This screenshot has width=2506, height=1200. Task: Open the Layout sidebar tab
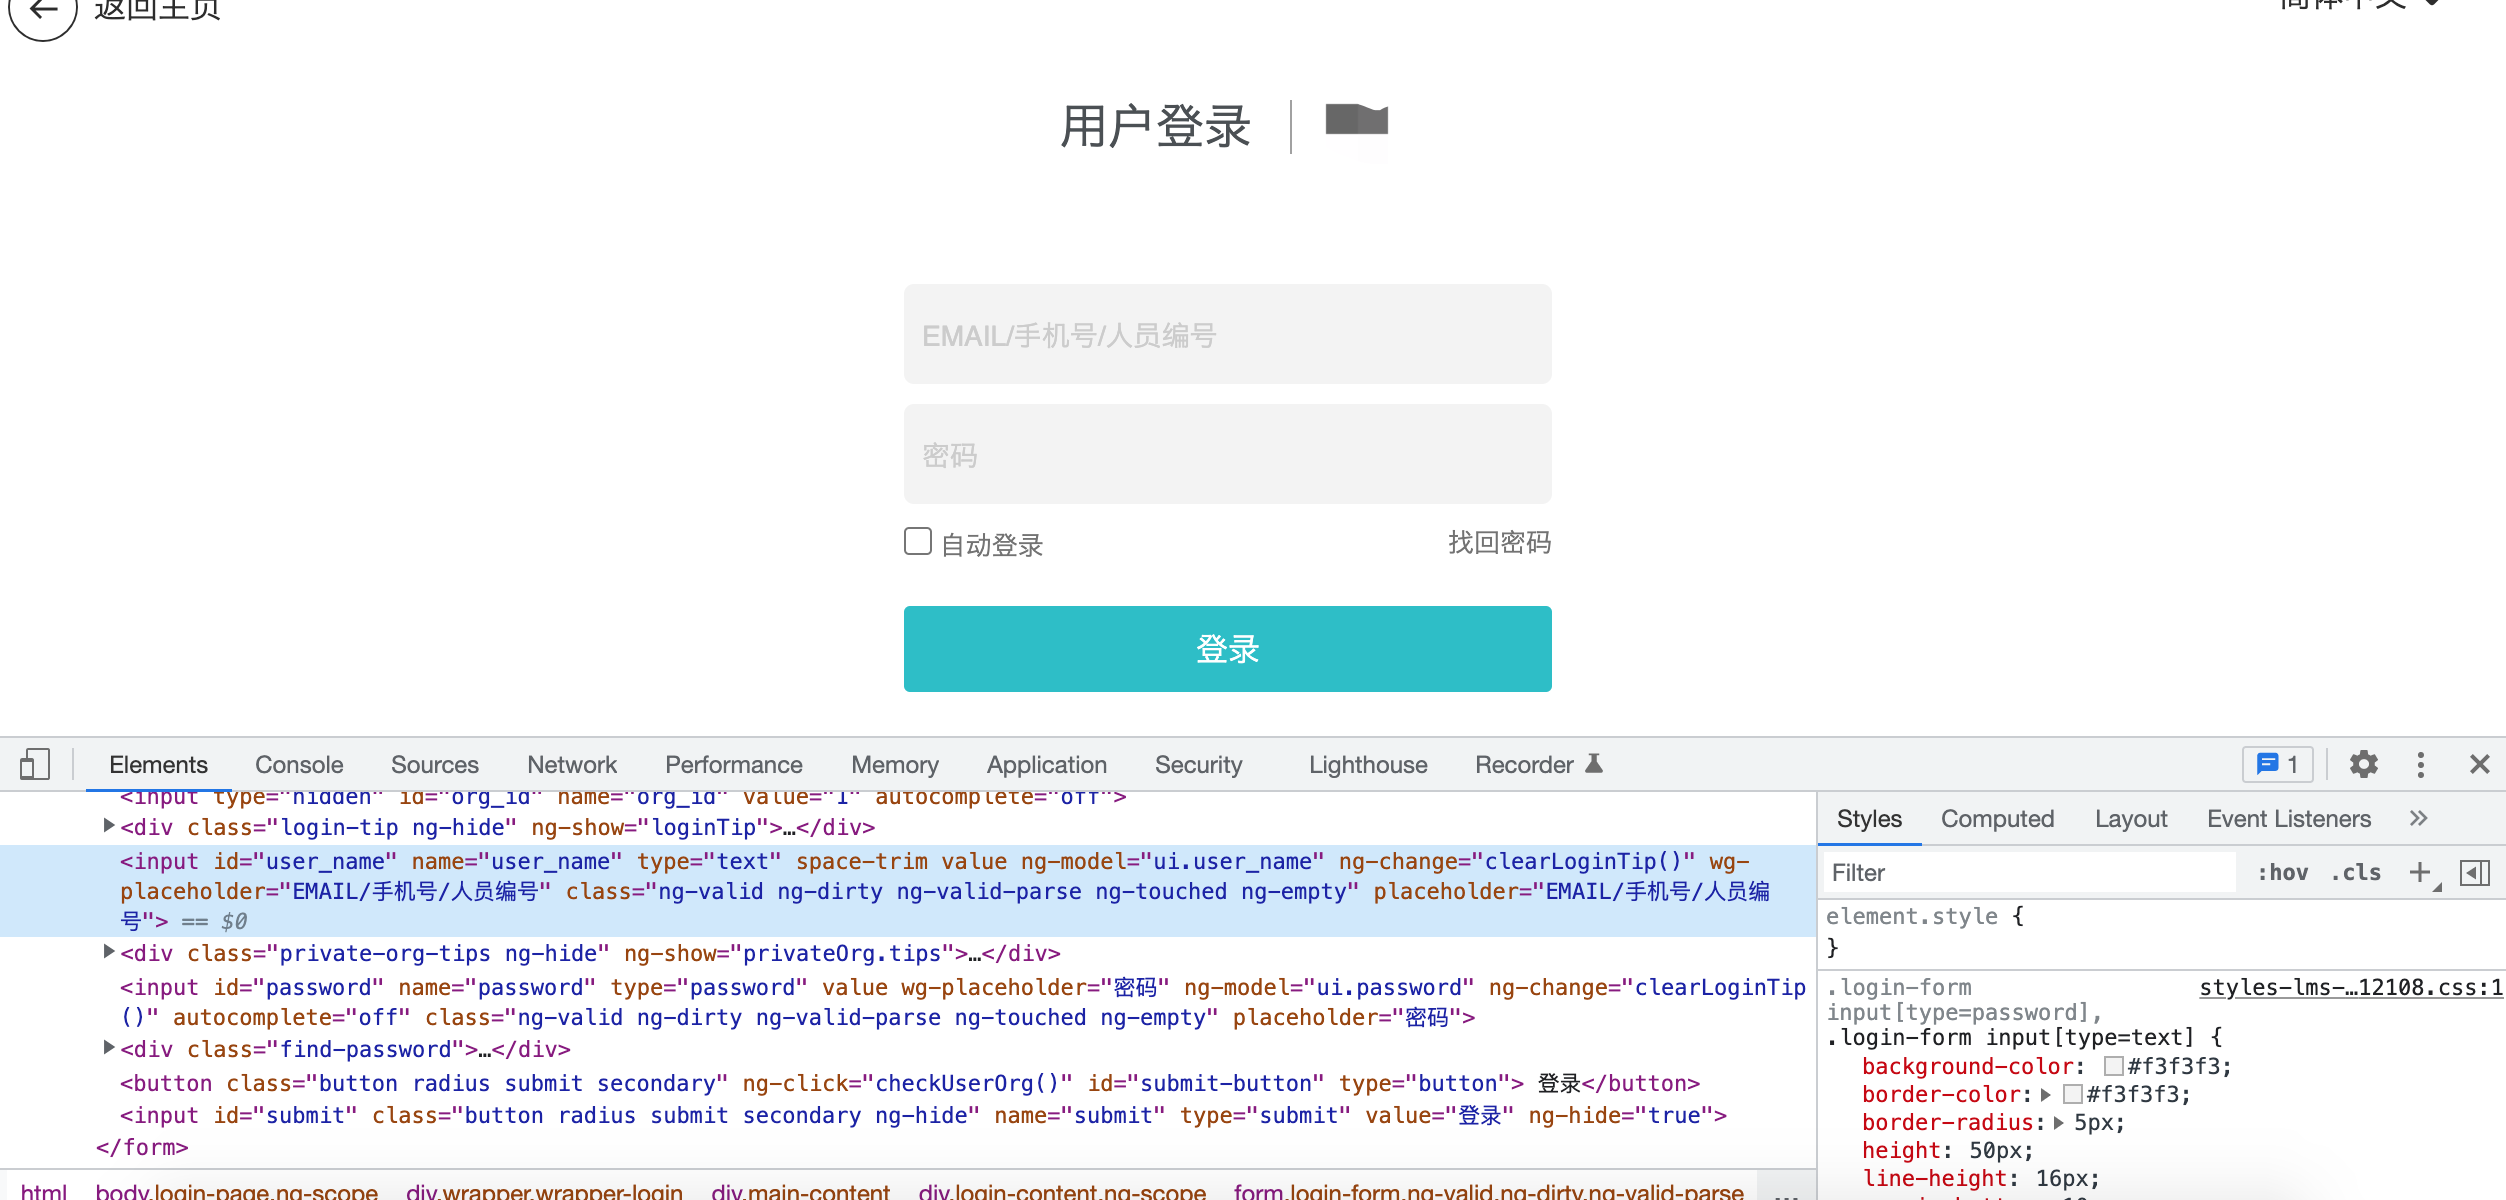[2131, 819]
